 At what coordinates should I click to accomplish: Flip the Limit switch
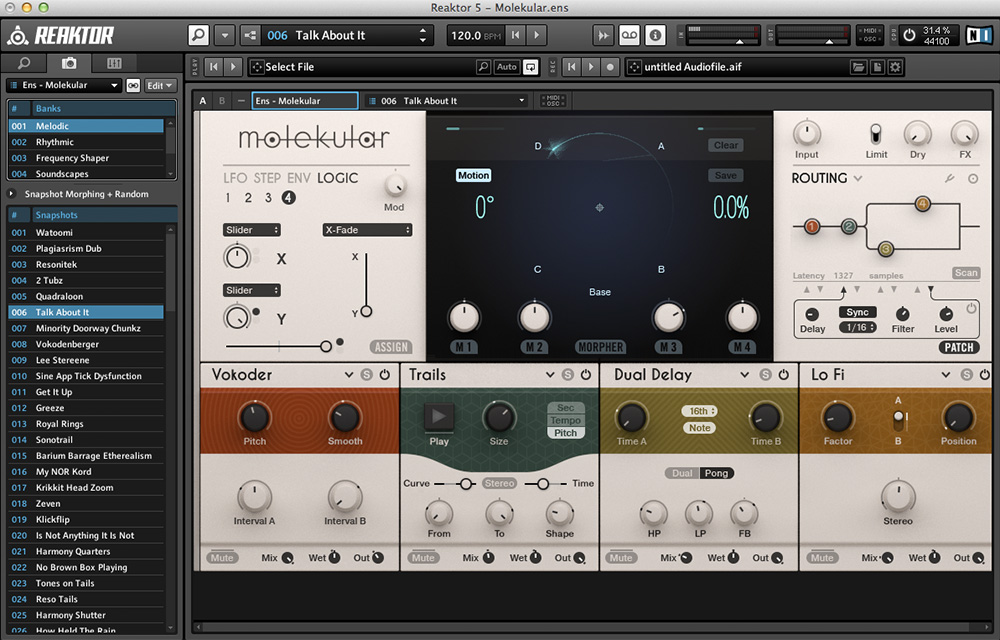pyautogui.click(x=876, y=135)
